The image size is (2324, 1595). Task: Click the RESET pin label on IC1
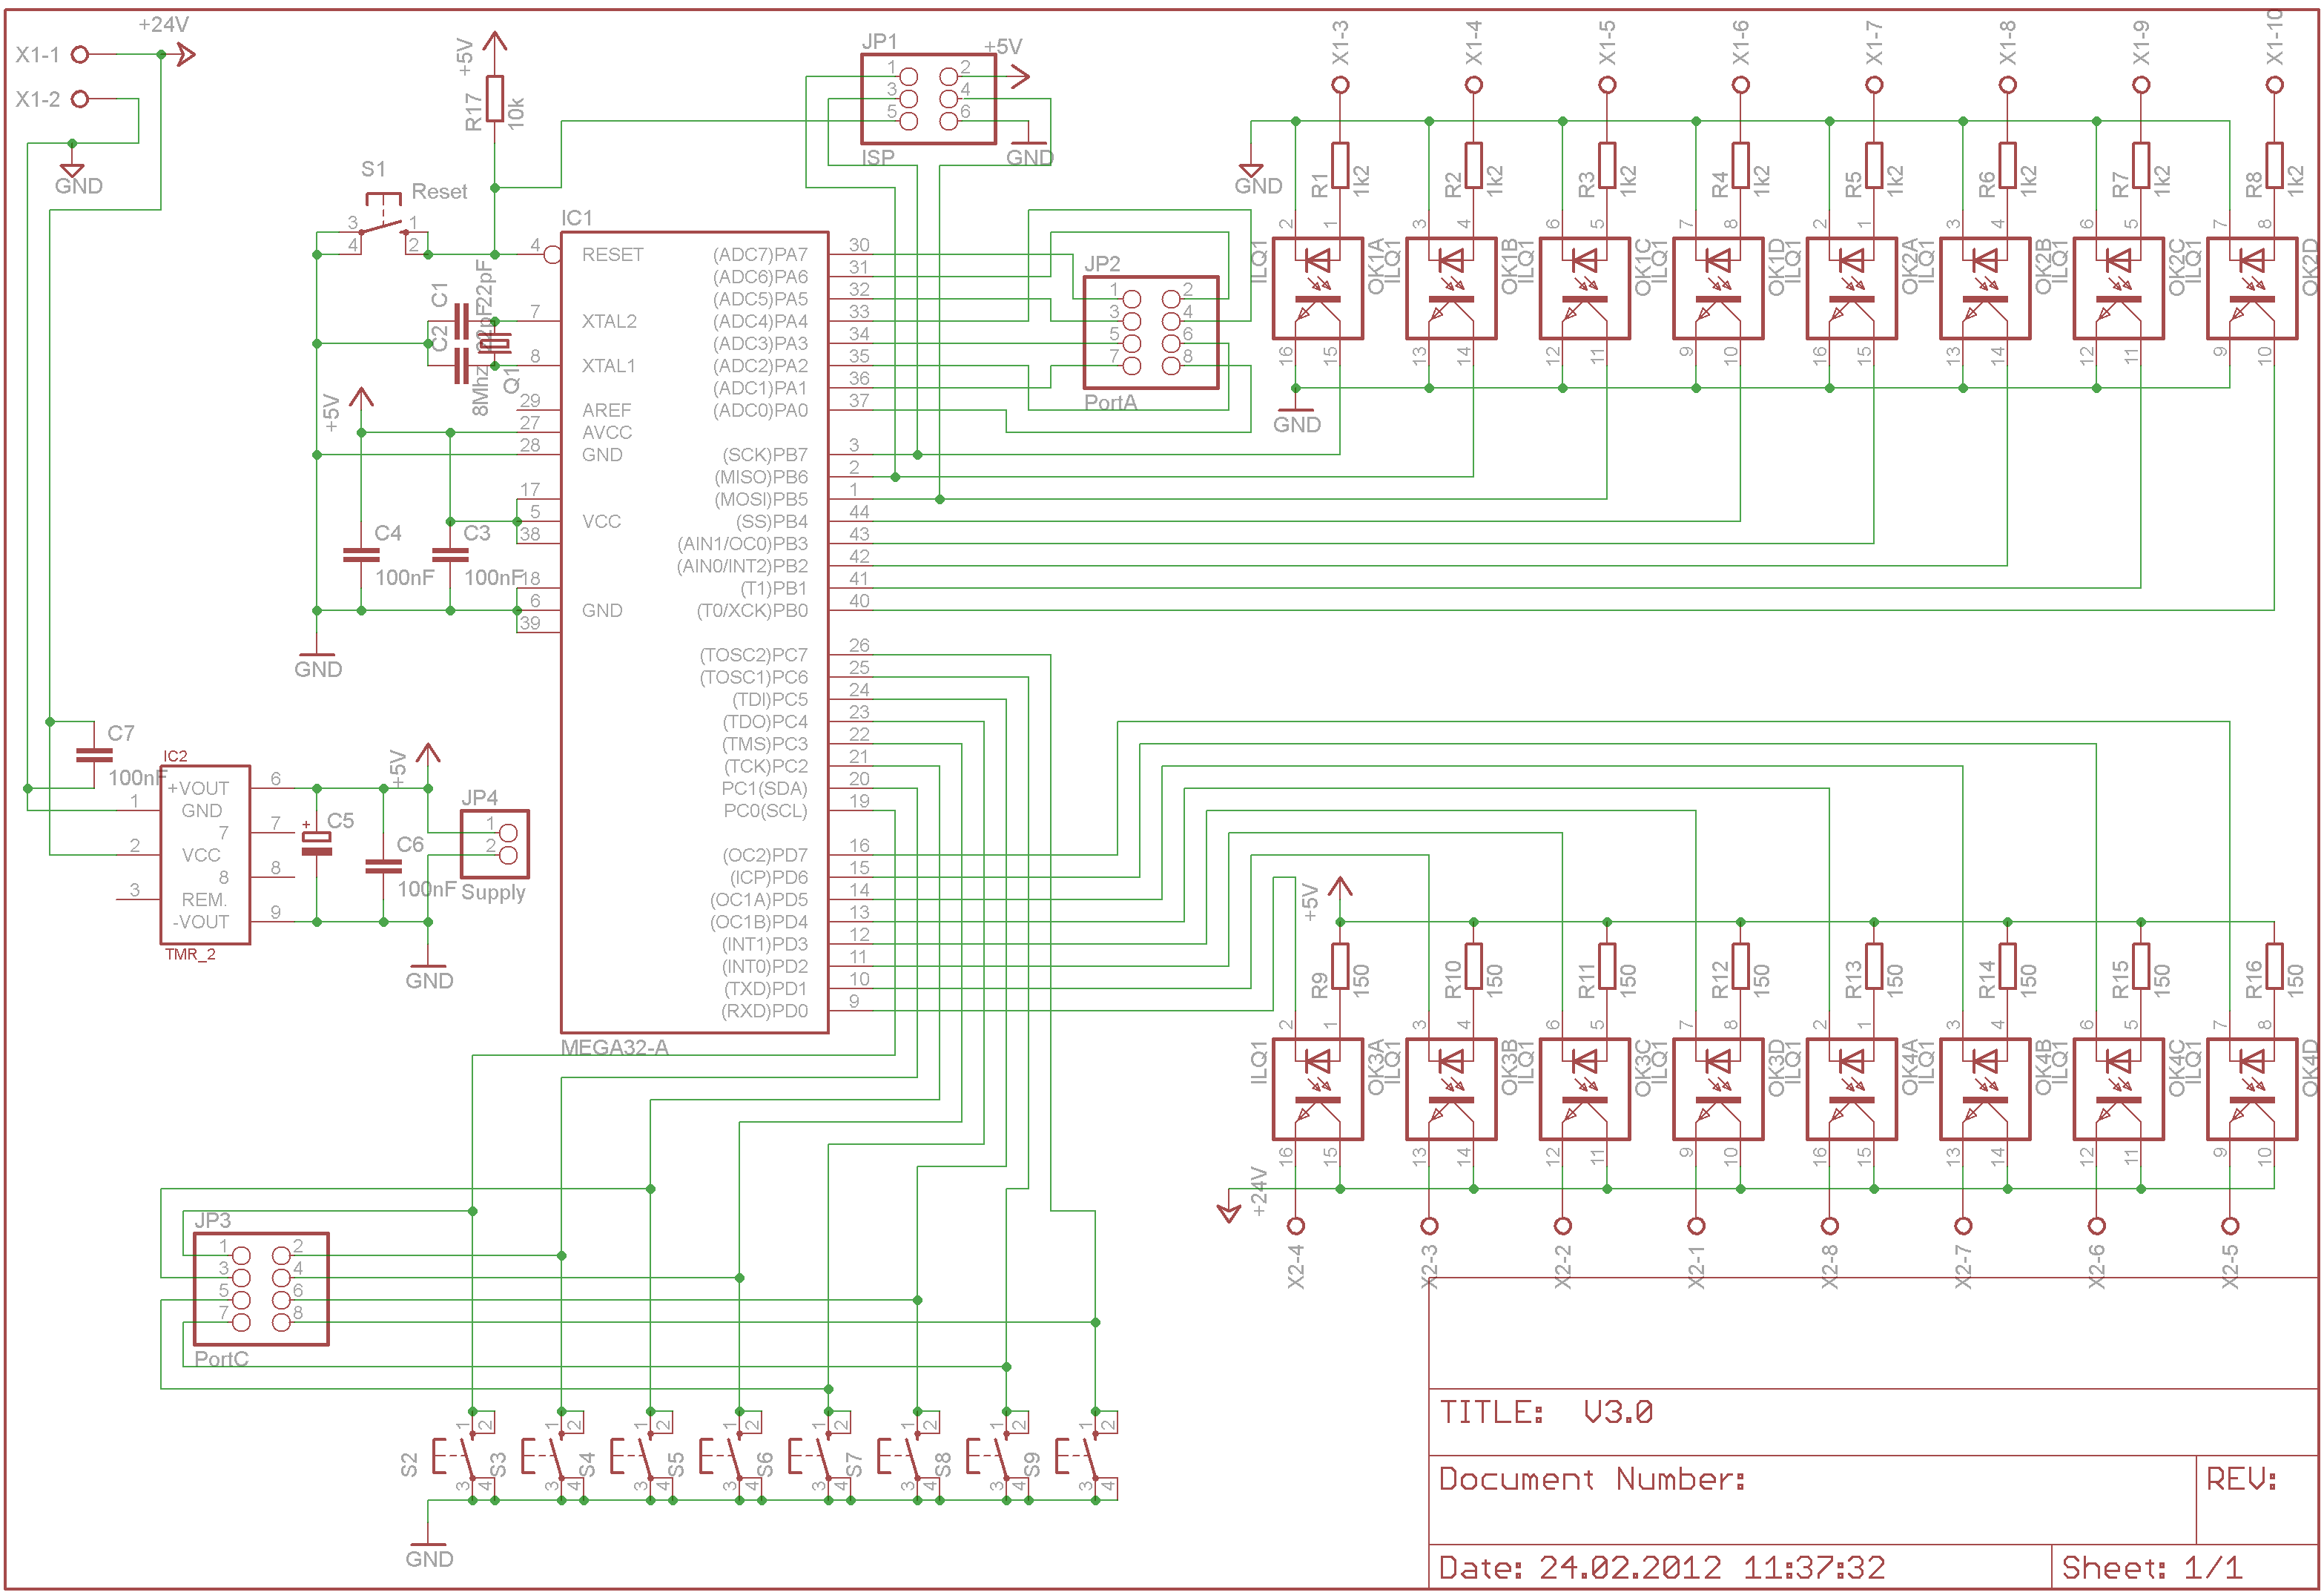click(612, 255)
